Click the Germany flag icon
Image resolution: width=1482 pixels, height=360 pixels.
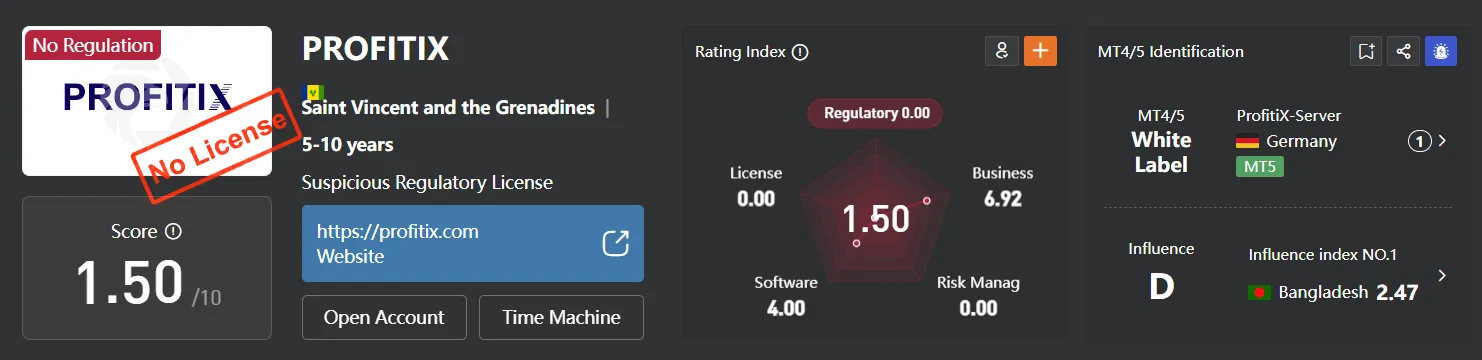pyautogui.click(x=1247, y=141)
